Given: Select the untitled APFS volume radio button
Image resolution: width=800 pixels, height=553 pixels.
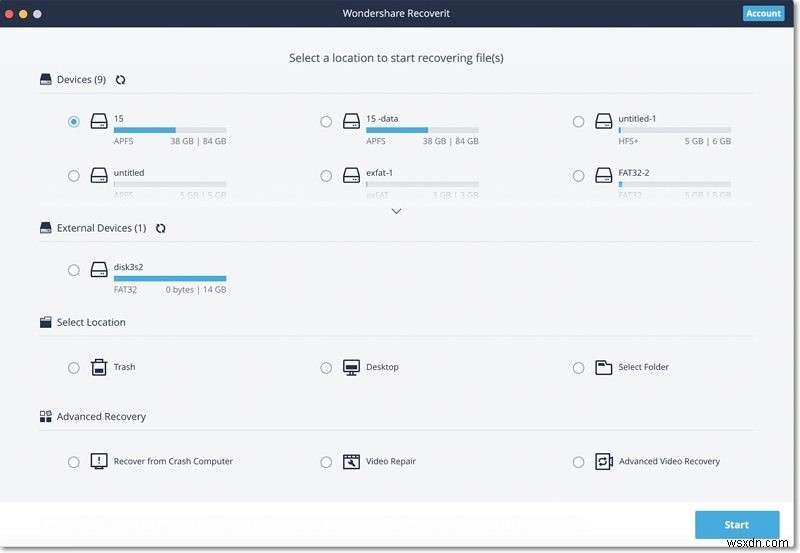Looking at the screenshot, I should pos(73,175).
